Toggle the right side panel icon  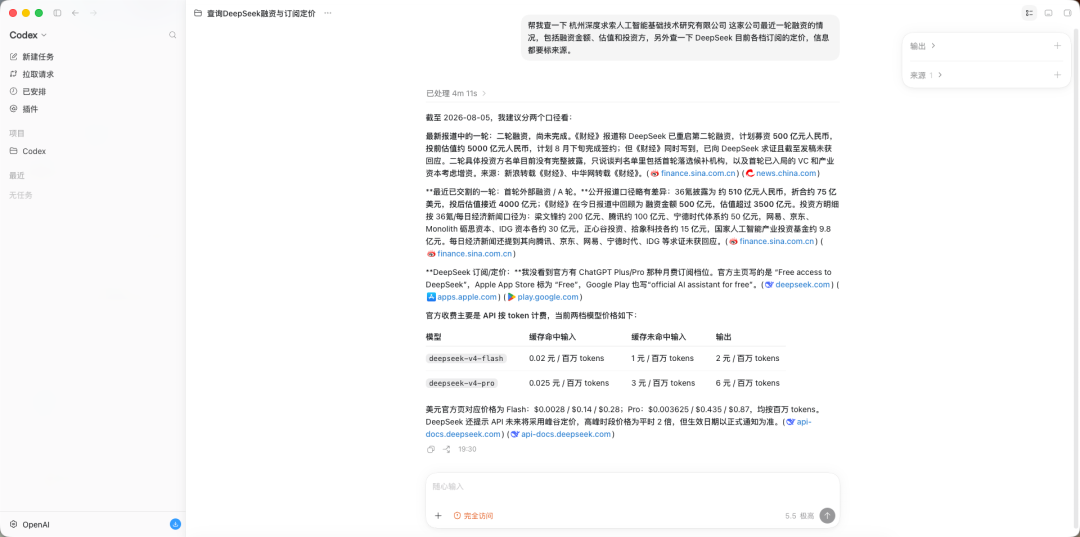tap(1068, 13)
